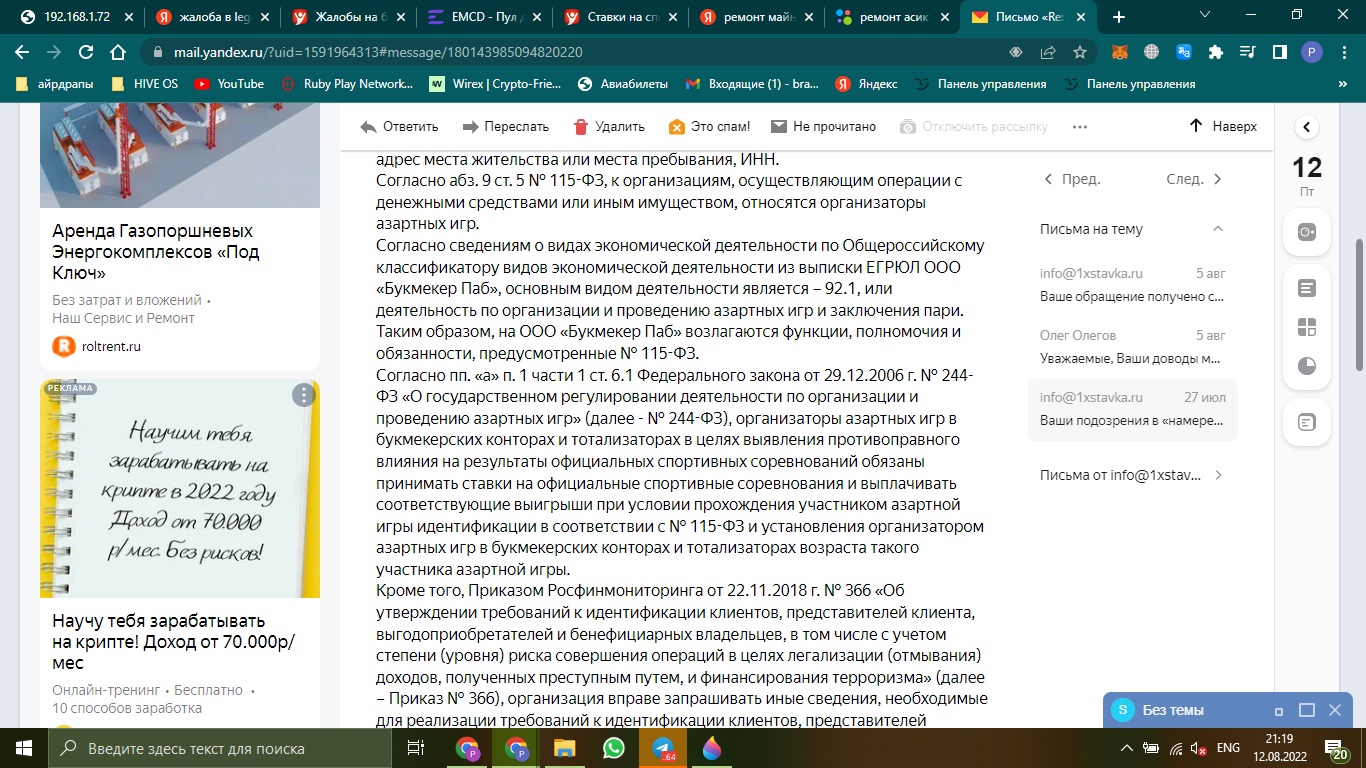Mark message with Это спам! icon
This screenshot has height=768, width=1366.
coord(677,127)
